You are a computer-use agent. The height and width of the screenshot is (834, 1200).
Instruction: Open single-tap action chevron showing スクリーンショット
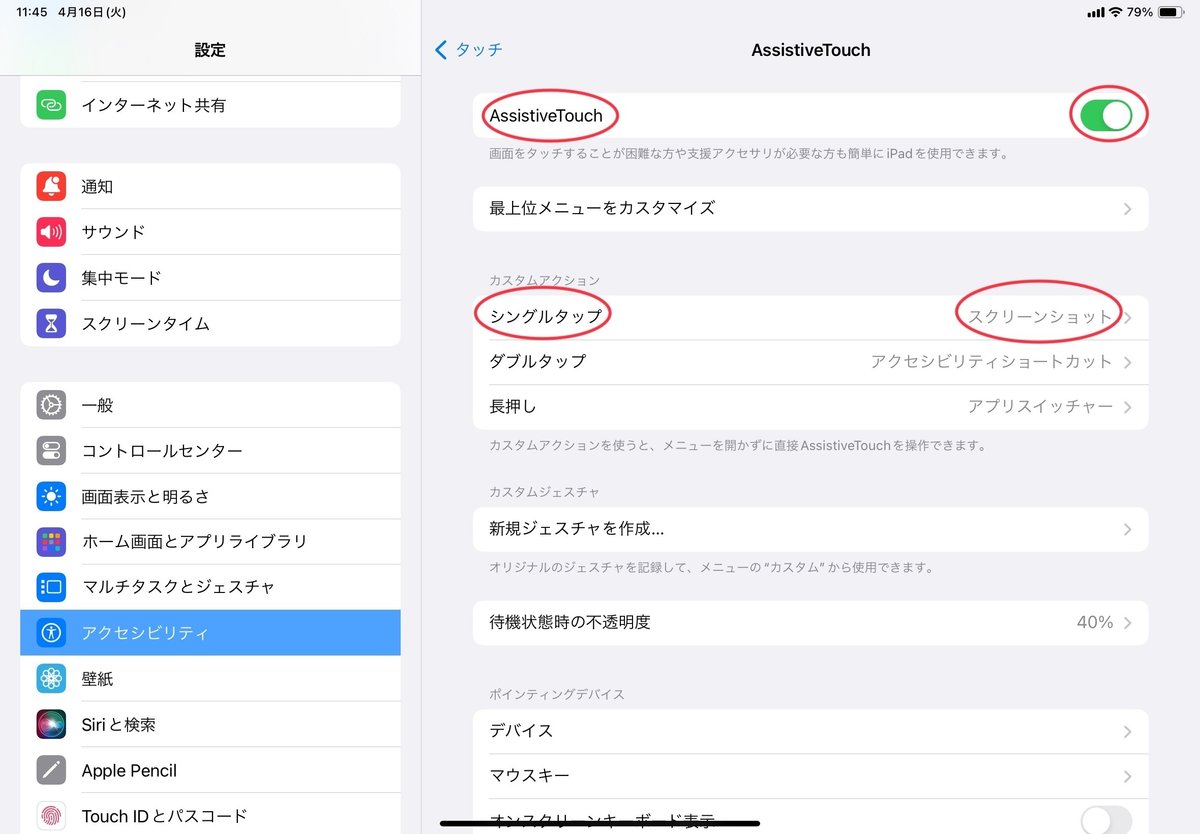(1127, 317)
